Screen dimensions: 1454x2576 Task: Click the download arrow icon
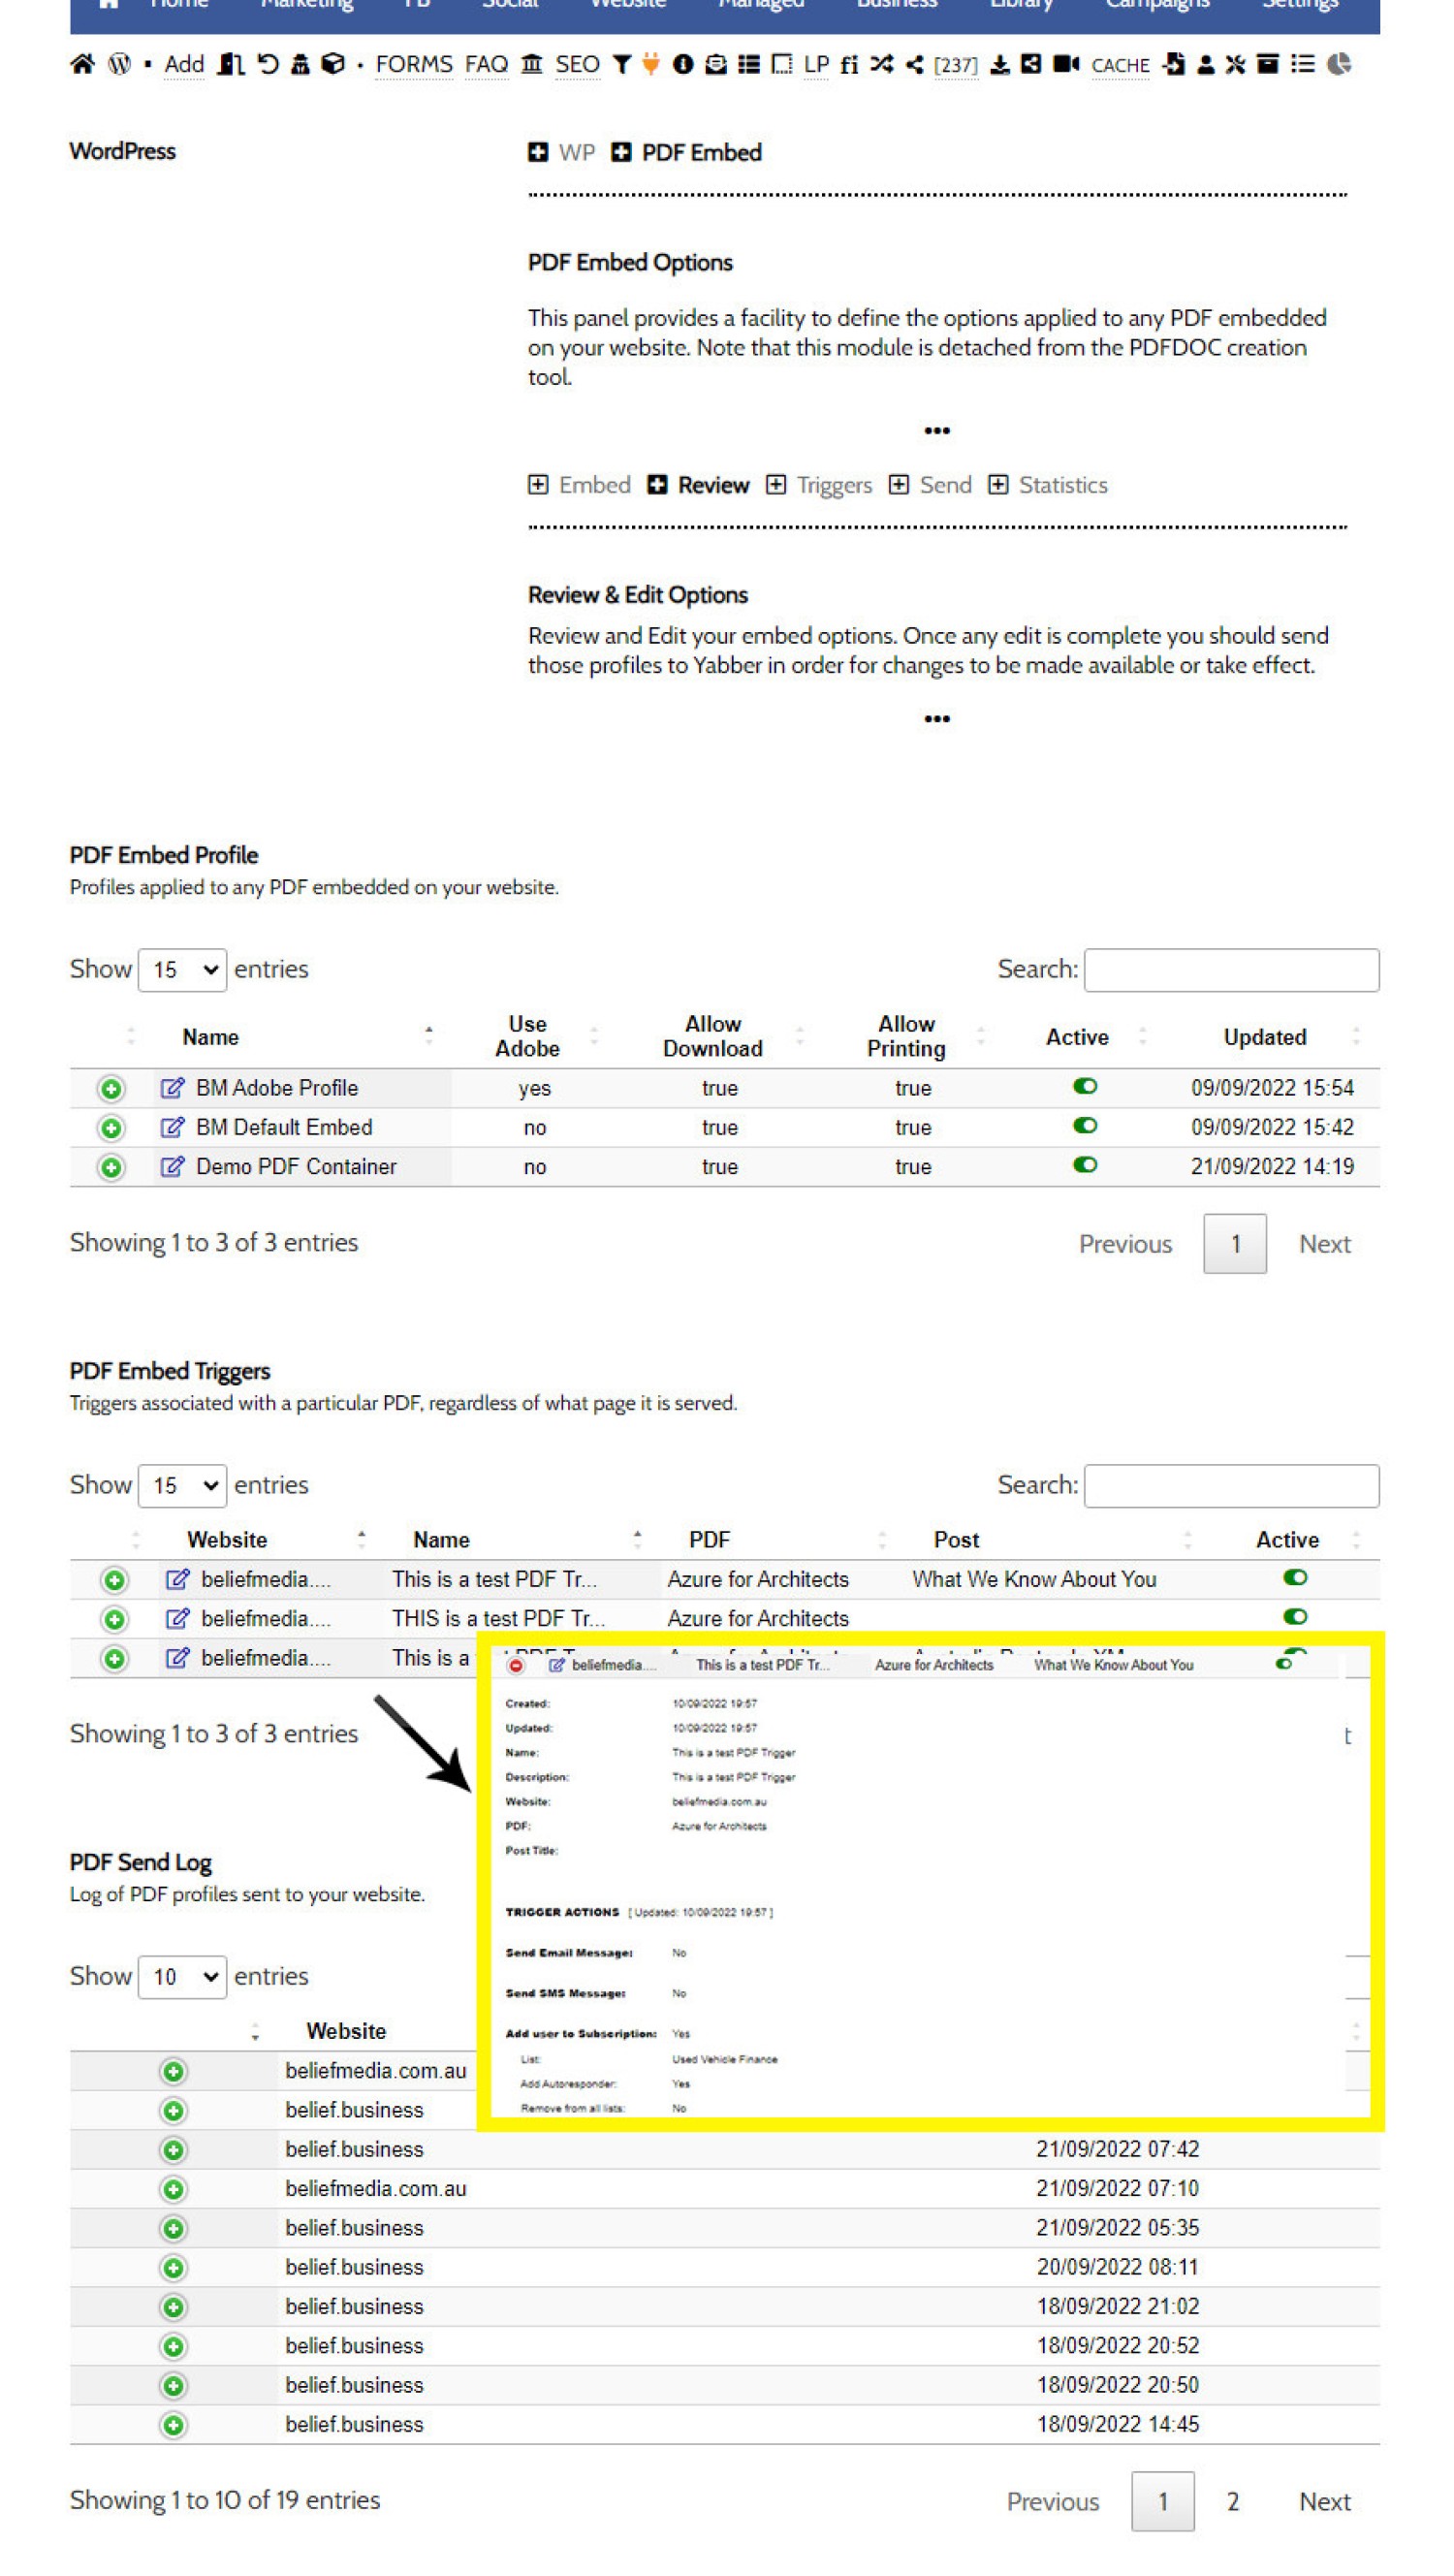click(x=999, y=65)
